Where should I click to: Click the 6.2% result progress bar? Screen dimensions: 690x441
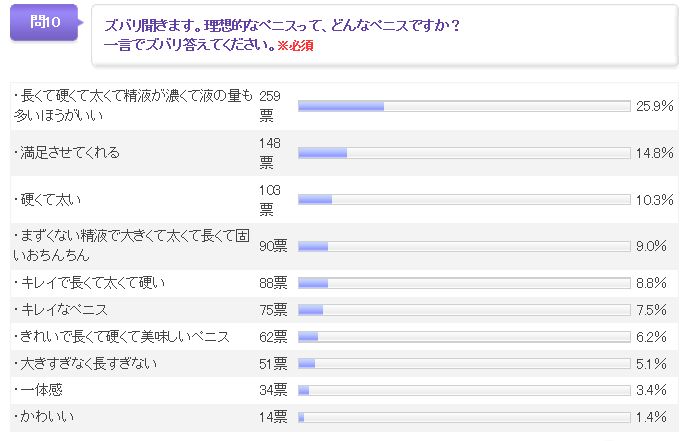[464, 336]
